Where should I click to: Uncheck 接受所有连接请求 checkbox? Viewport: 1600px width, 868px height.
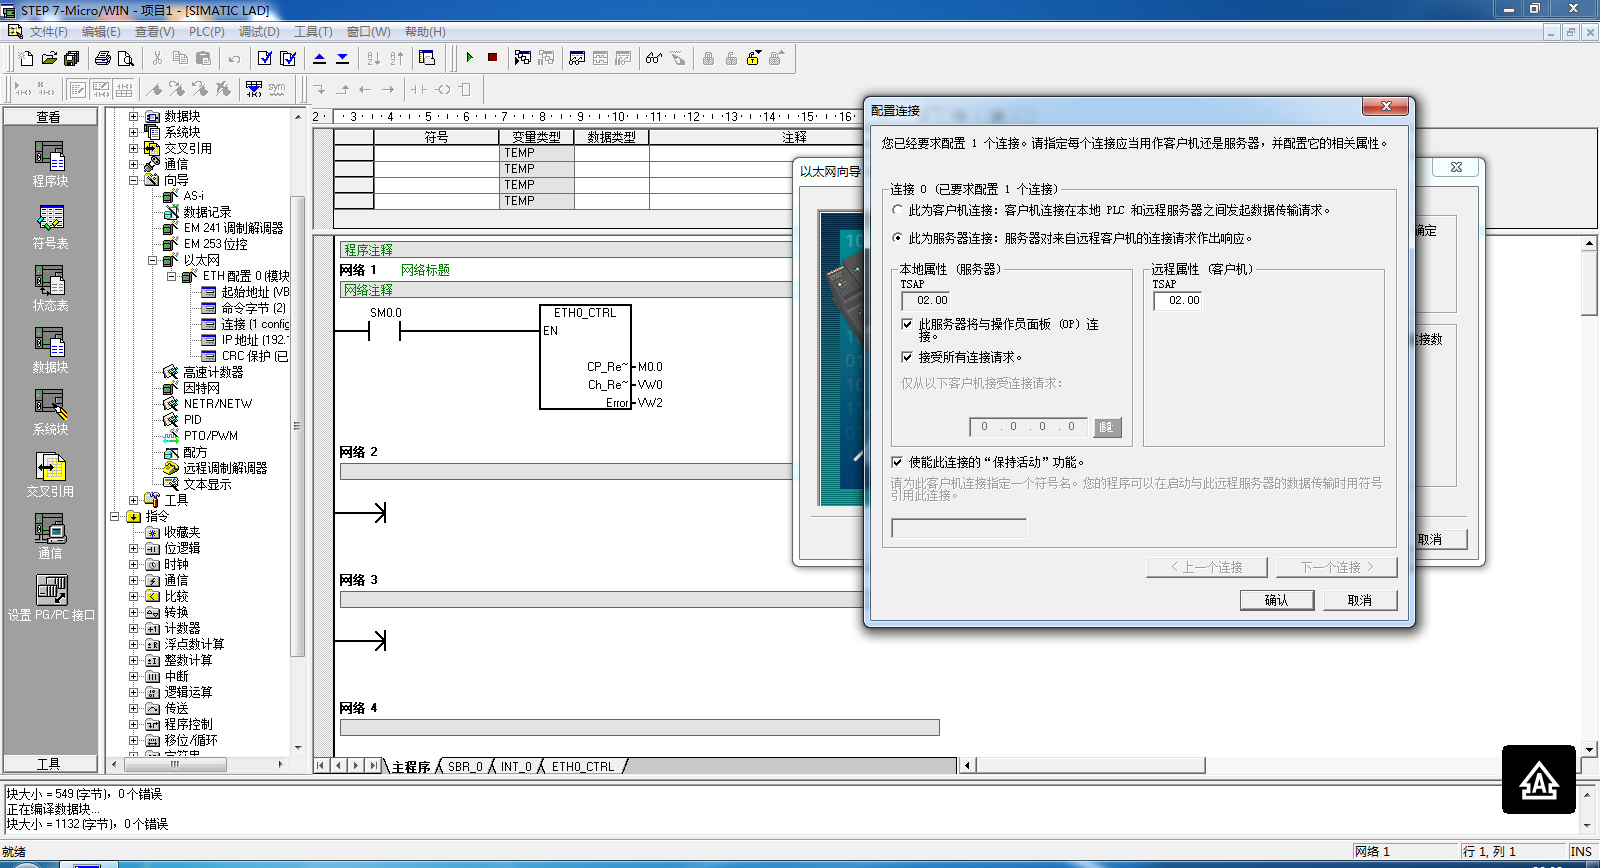point(907,357)
